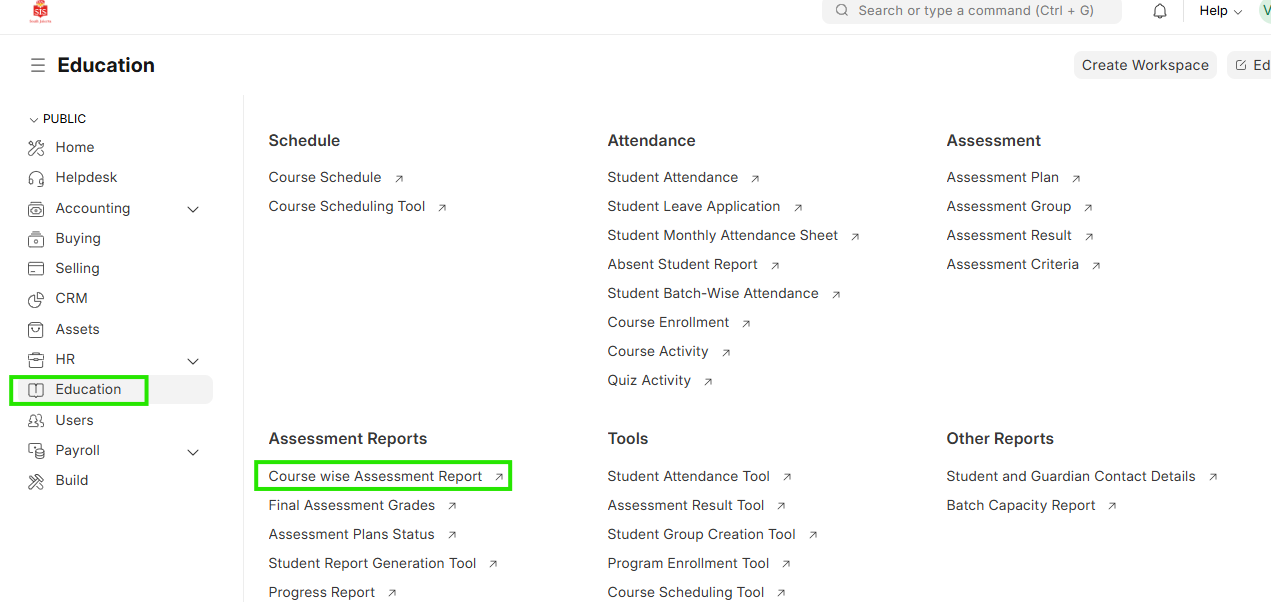Collapse the PUBLIC sidebar group
The width and height of the screenshot is (1271, 602).
(x=34, y=119)
